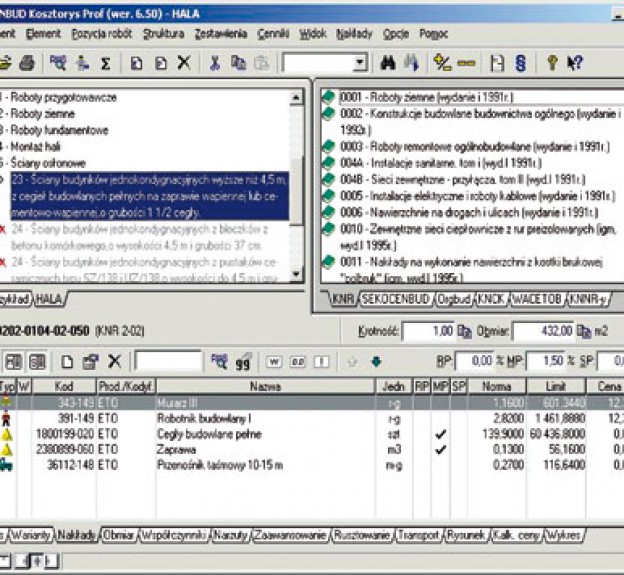The height and width of the screenshot is (575, 624).
Task: Click the calculator icon next to Krotność field
Action: point(464,331)
